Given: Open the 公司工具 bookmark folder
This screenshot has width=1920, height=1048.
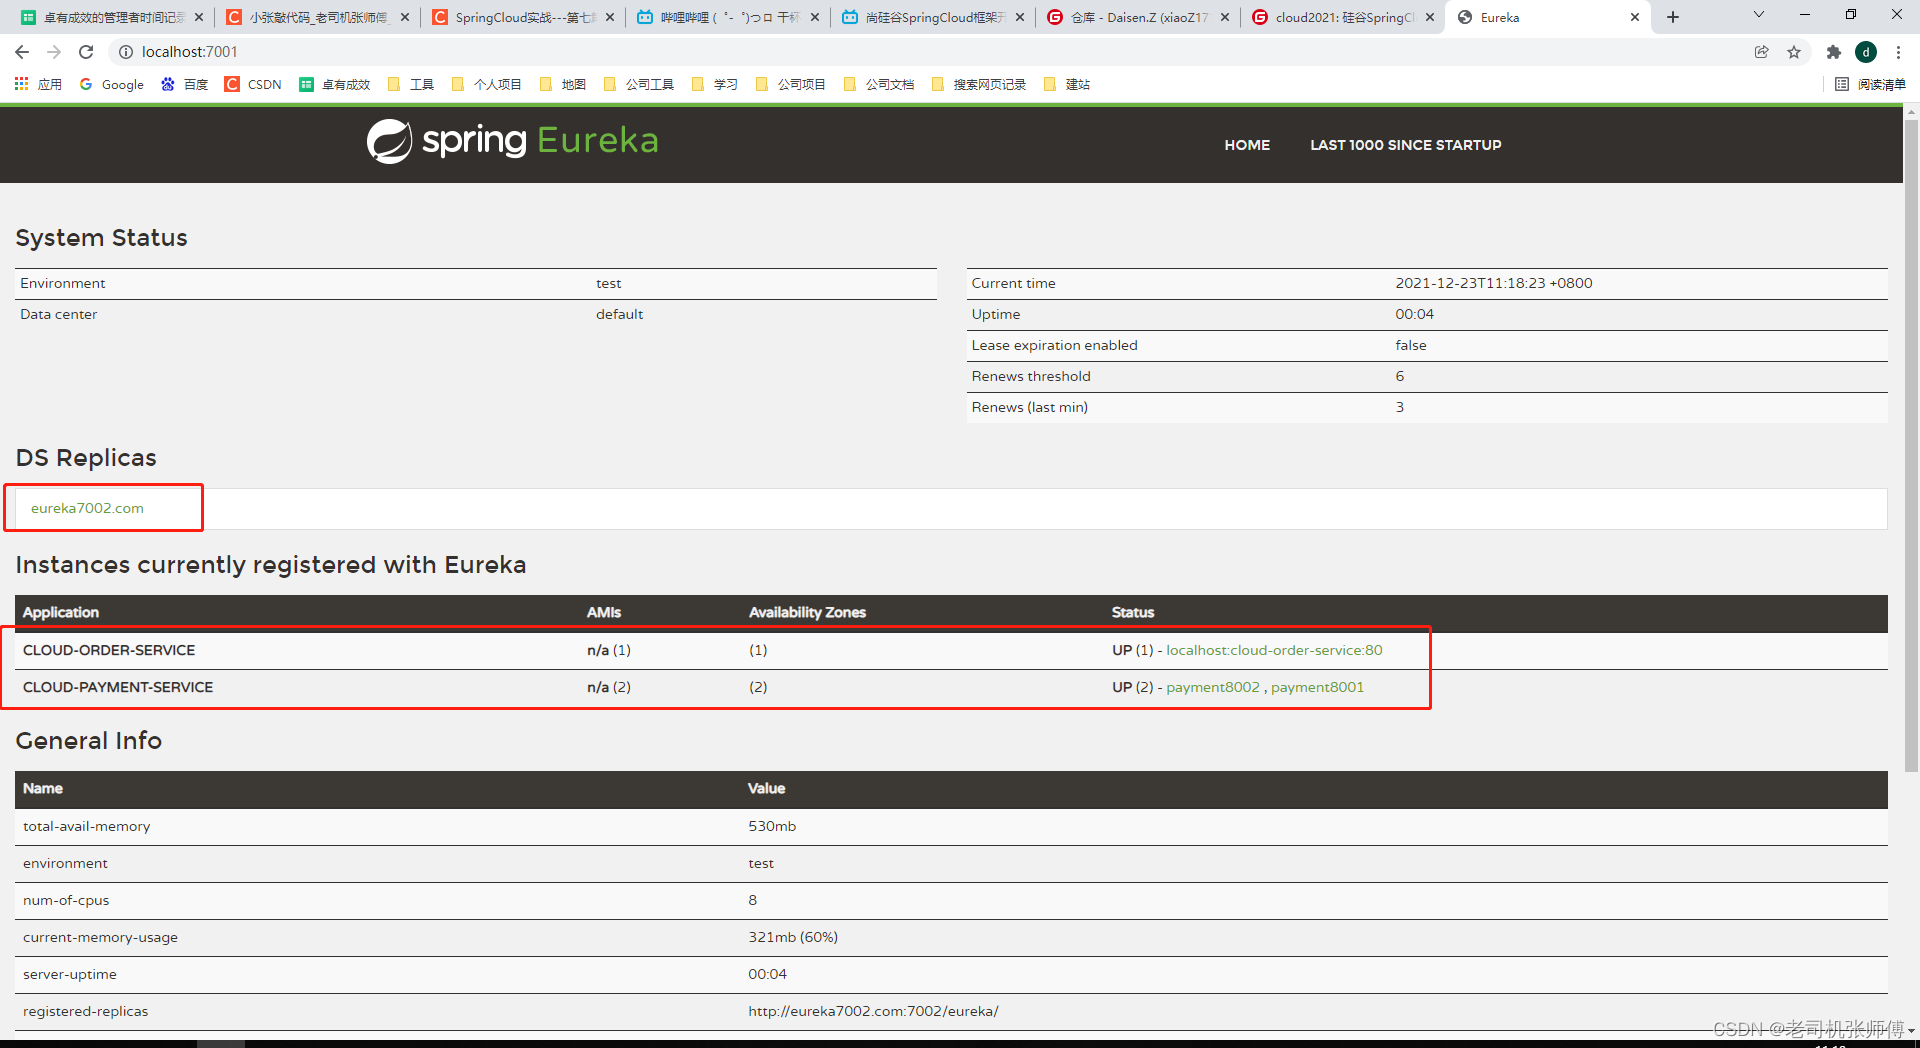Looking at the screenshot, I should pyautogui.click(x=639, y=84).
